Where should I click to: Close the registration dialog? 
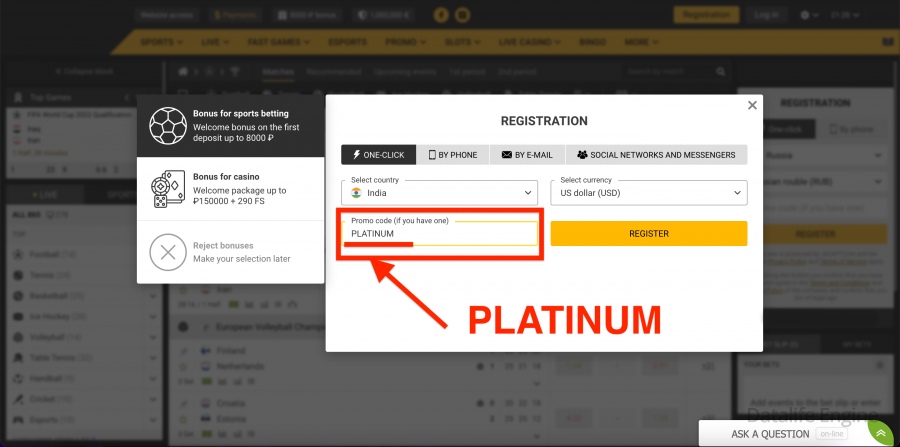pyautogui.click(x=752, y=105)
